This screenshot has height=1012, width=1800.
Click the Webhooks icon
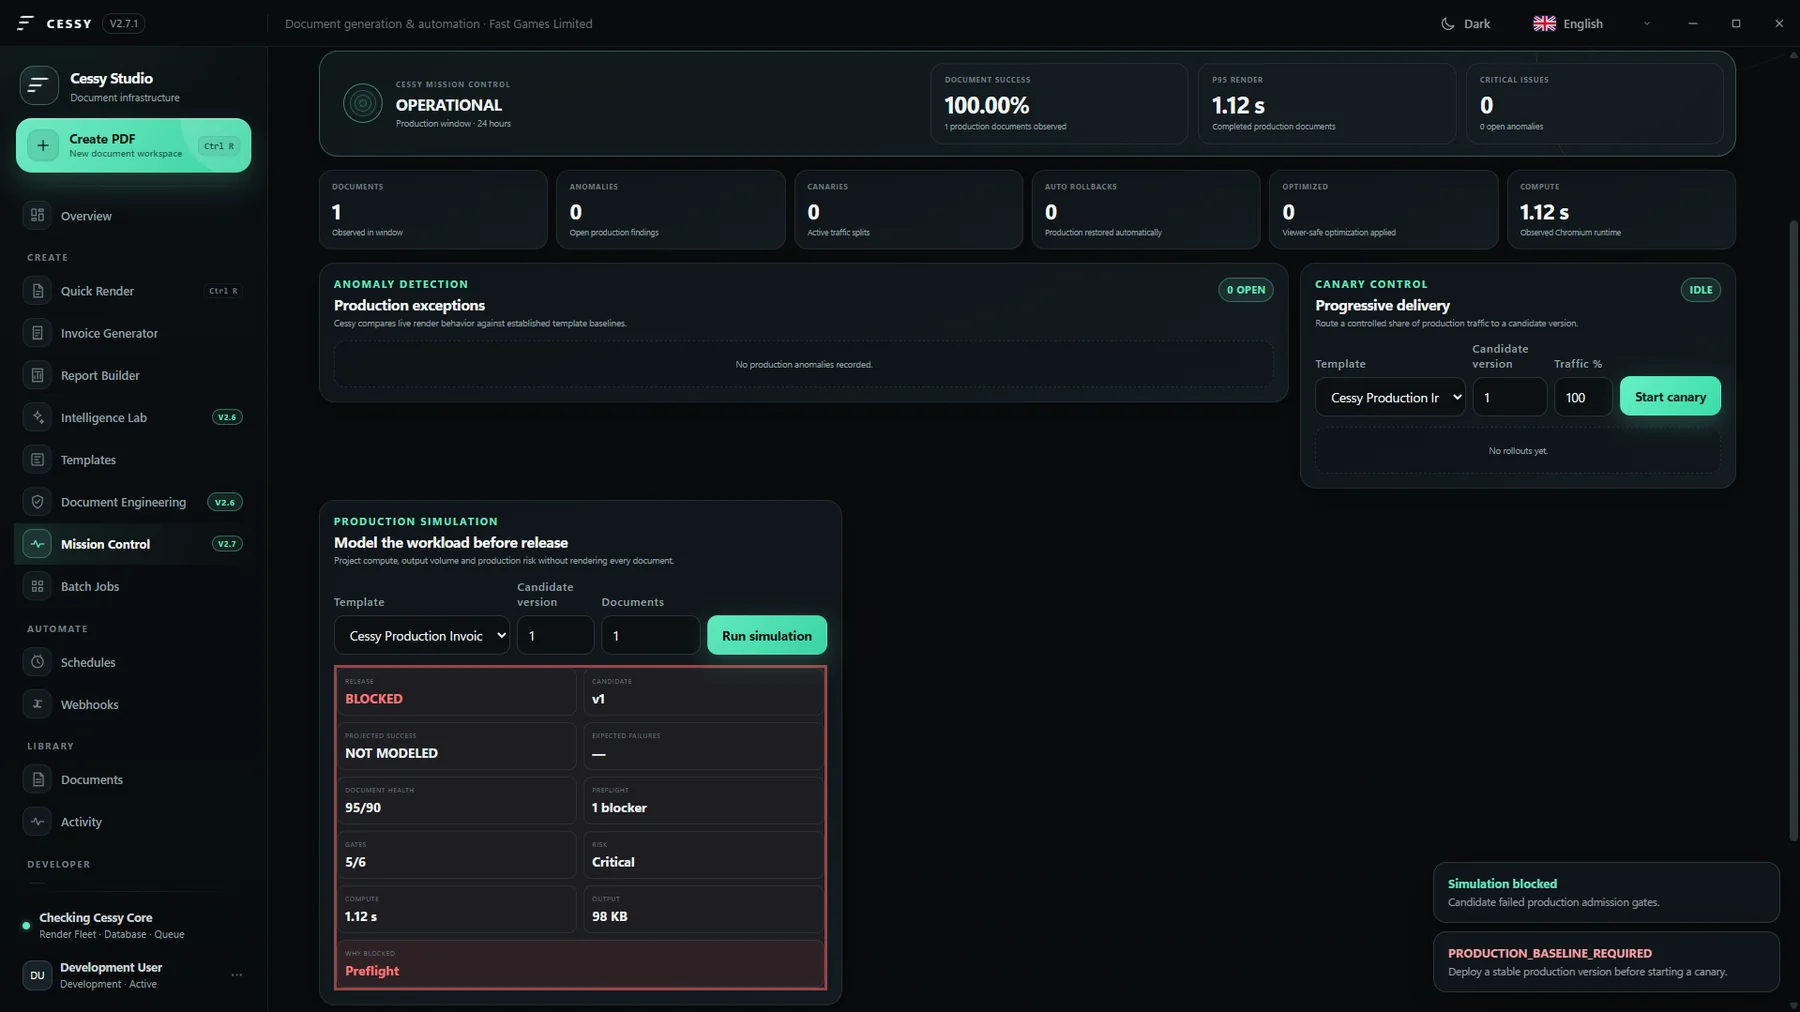coord(37,704)
